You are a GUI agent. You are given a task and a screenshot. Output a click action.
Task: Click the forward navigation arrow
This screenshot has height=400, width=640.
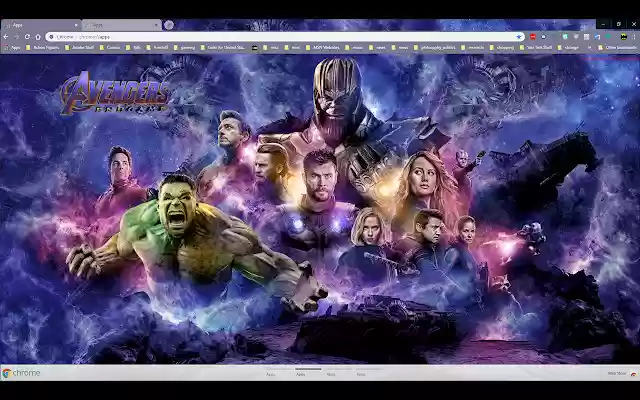point(16,37)
